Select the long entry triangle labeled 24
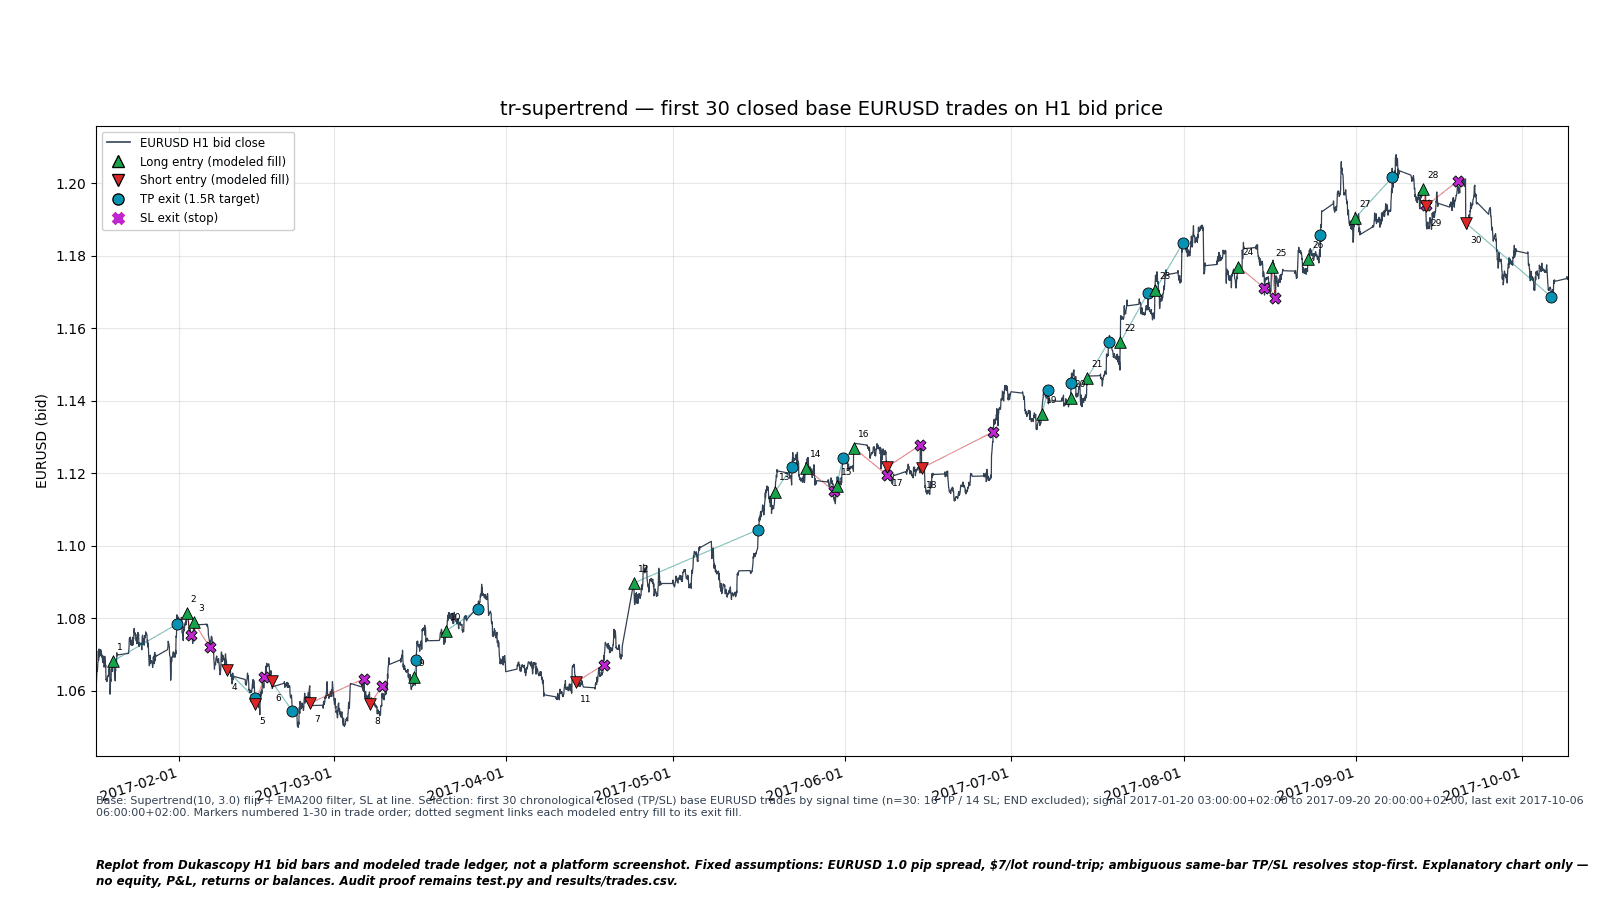 coord(1238,267)
